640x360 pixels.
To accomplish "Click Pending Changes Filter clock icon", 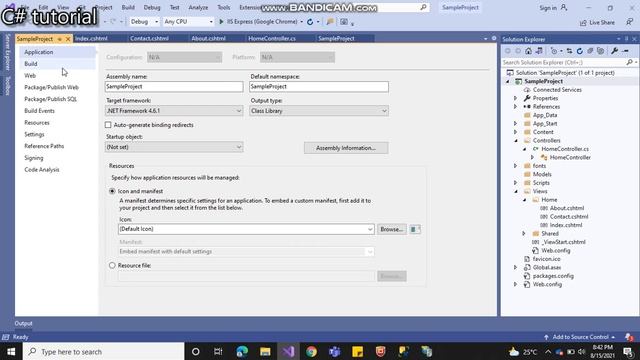I will (554, 51).
